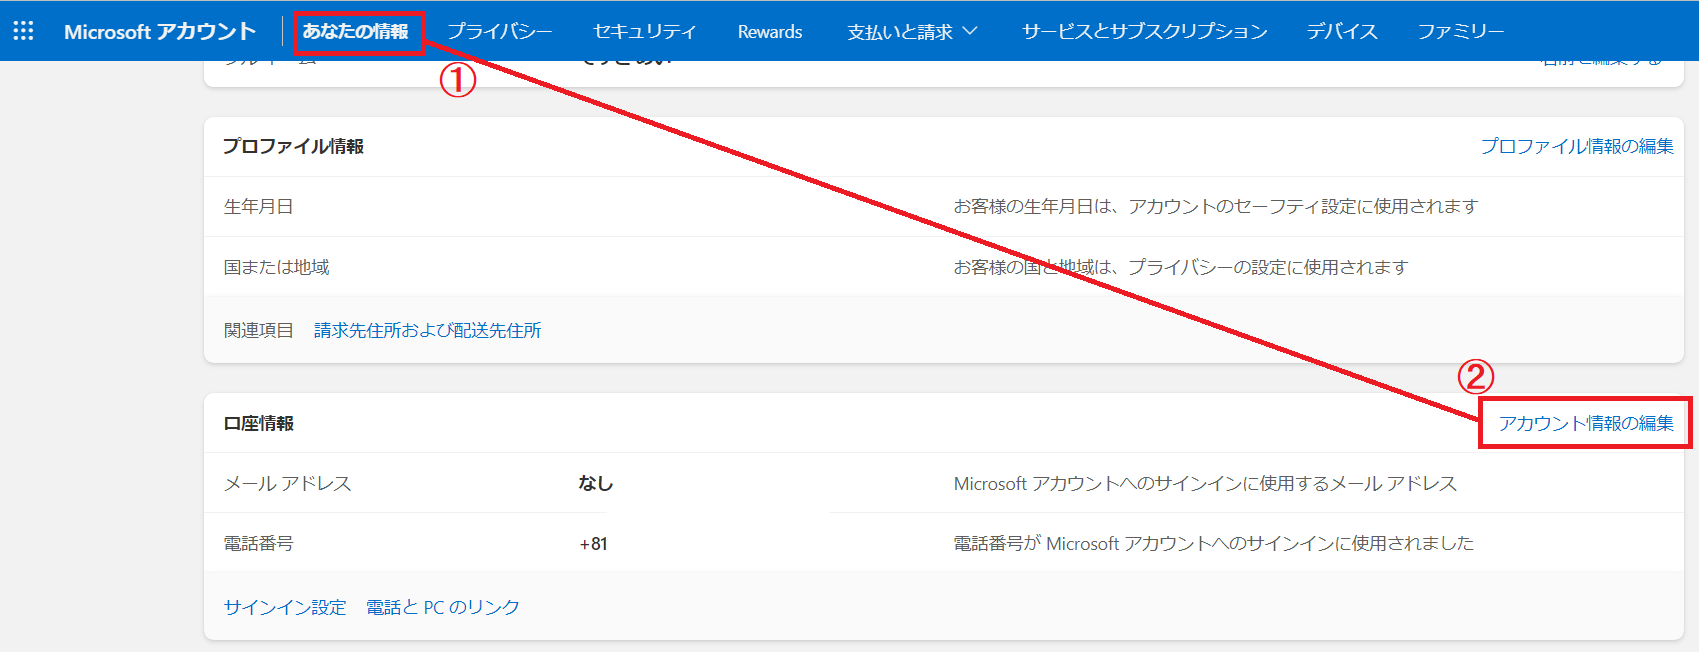
Task: Click the sign-in email address description
Action: click(1205, 484)
